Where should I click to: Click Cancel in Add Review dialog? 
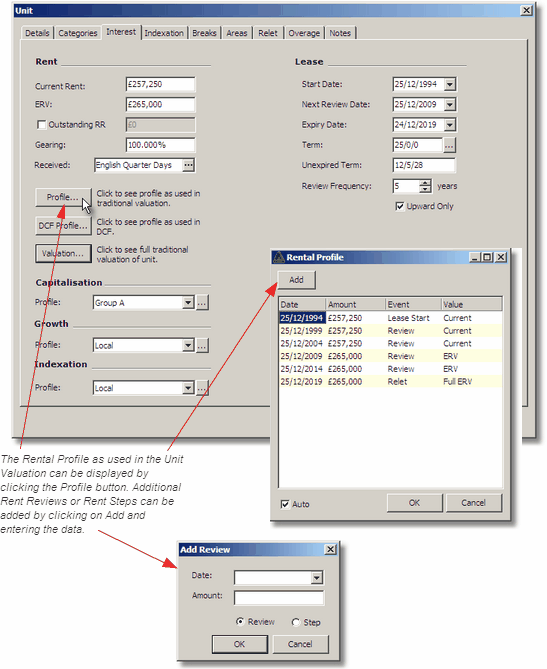[x=300, y=644]
